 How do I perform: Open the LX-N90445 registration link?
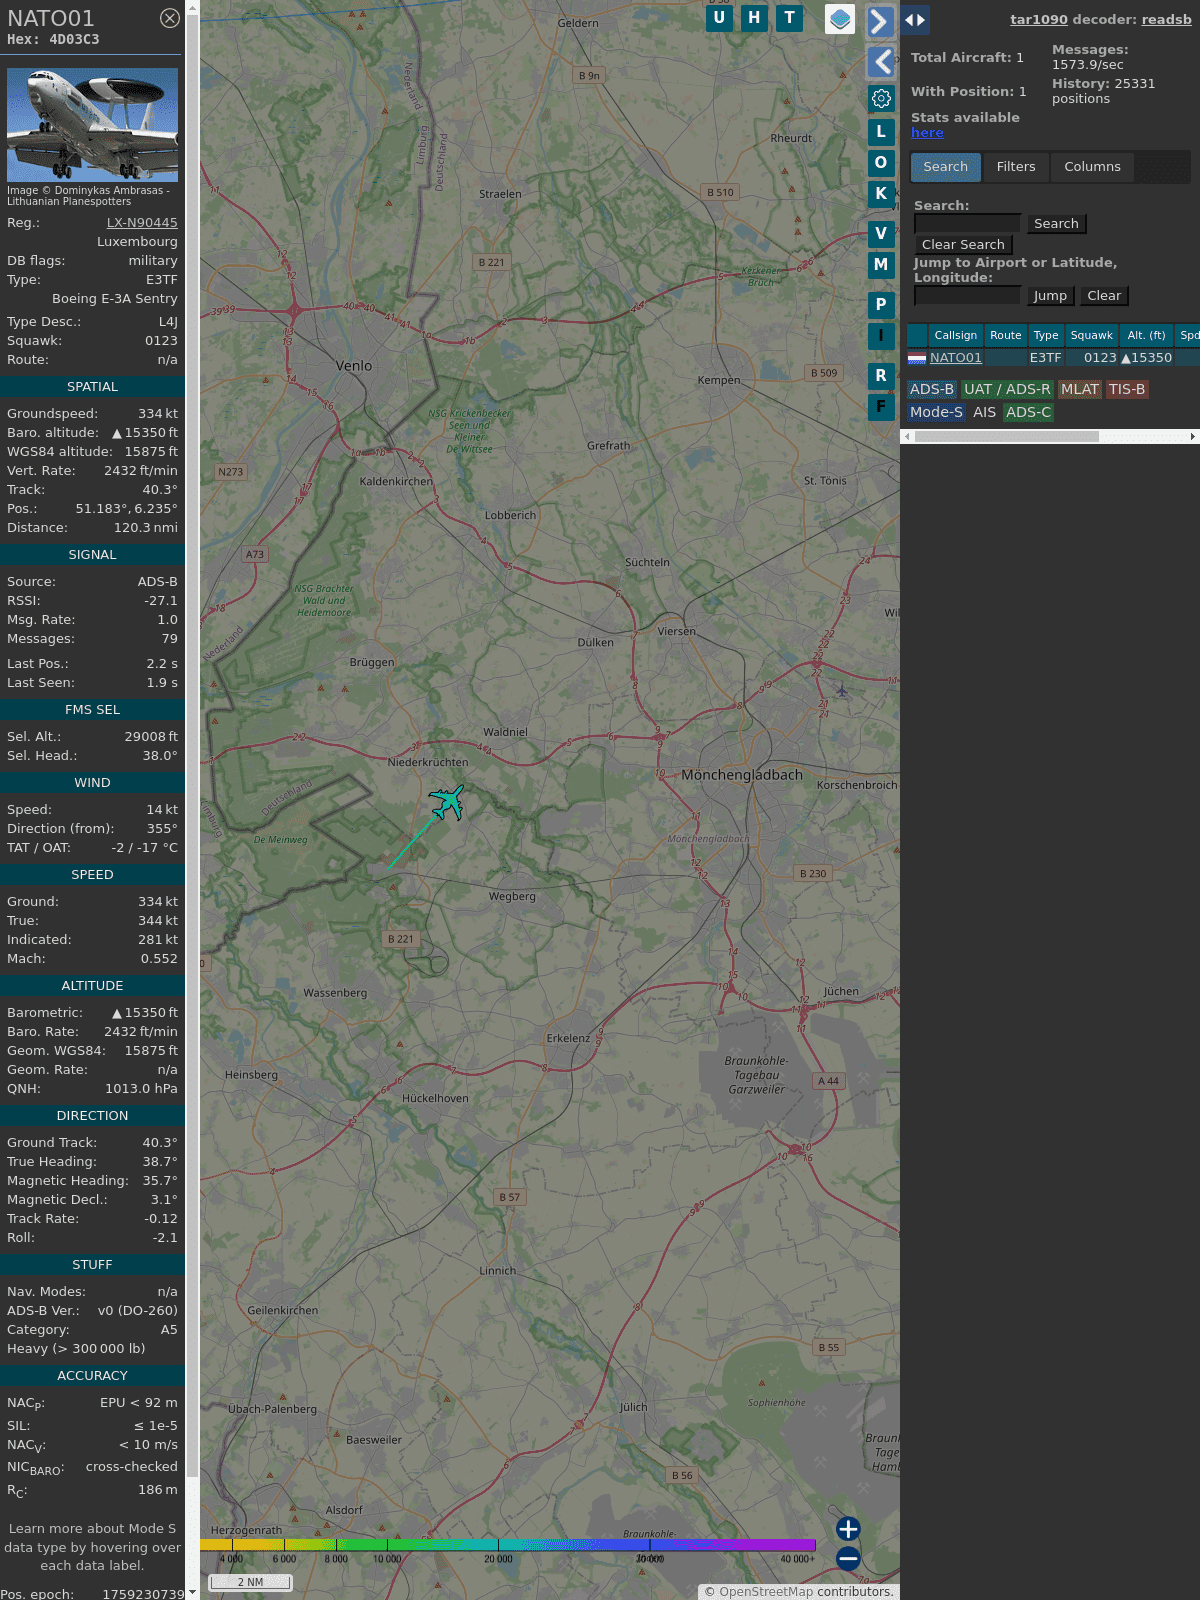tap(142, 223)
